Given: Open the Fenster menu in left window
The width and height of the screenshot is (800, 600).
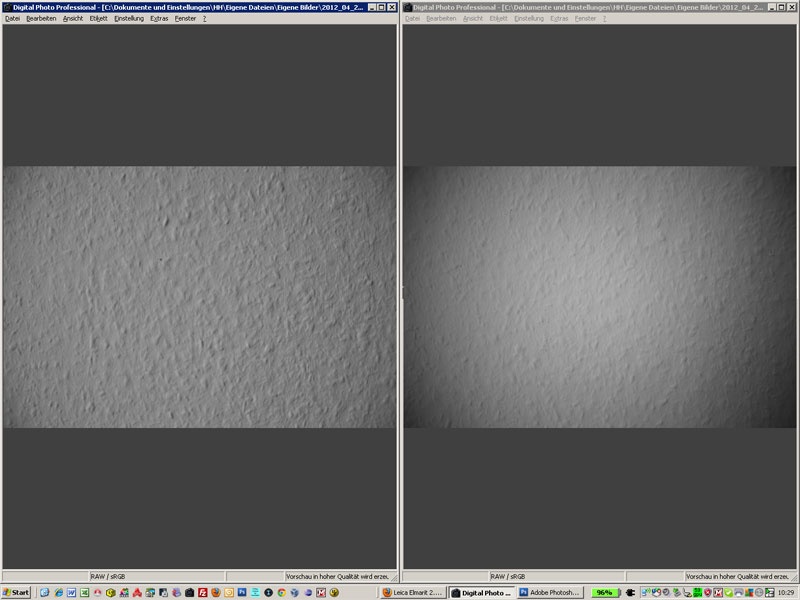Looking at the screenshot, I should [x=185, y=18].
